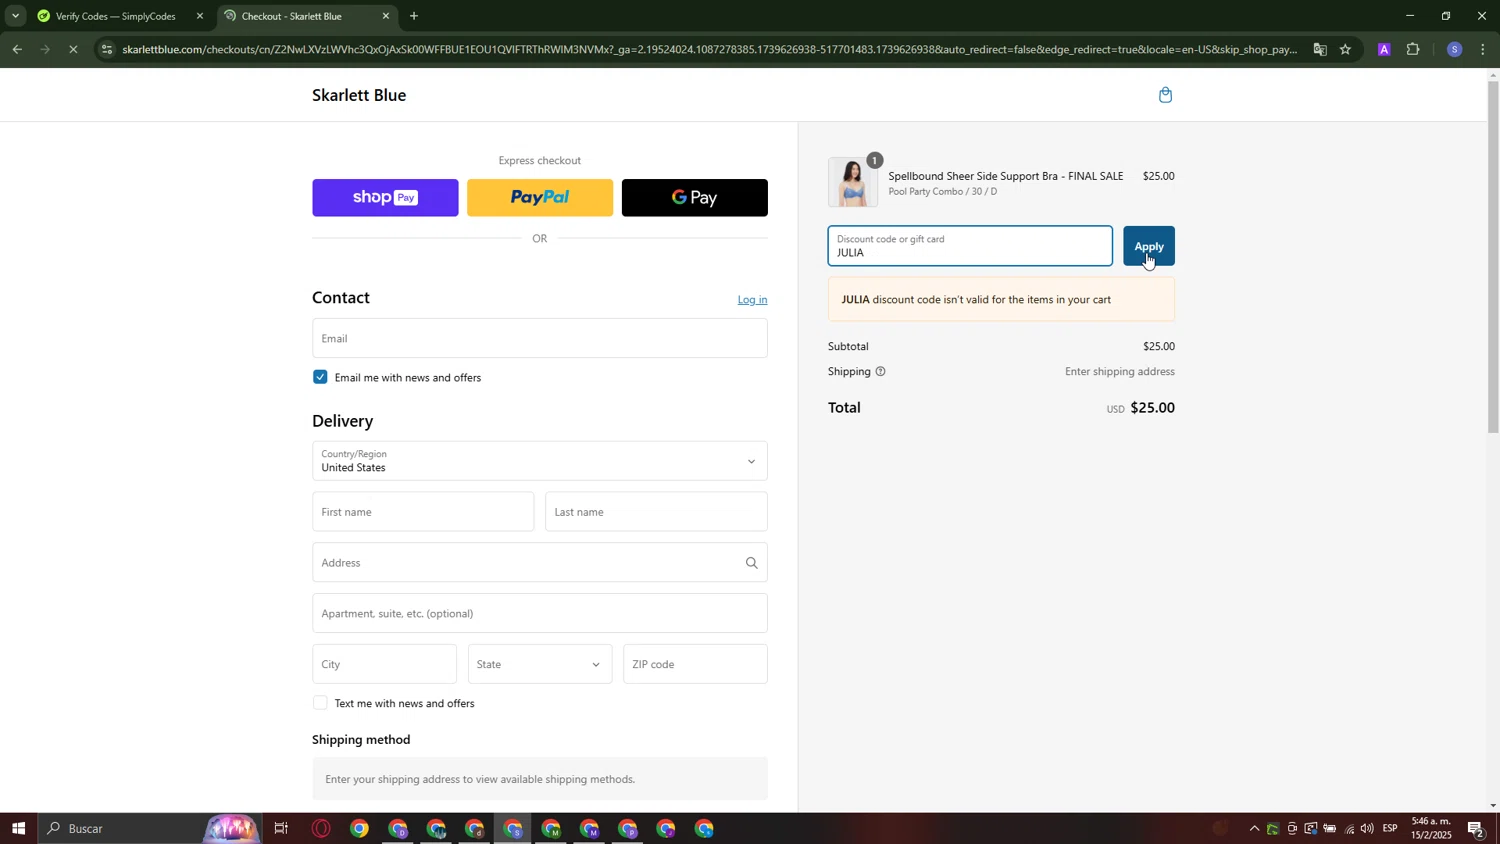Stop loading the page
This screenshot has height=844, width=1500.
tap(73, 49)
